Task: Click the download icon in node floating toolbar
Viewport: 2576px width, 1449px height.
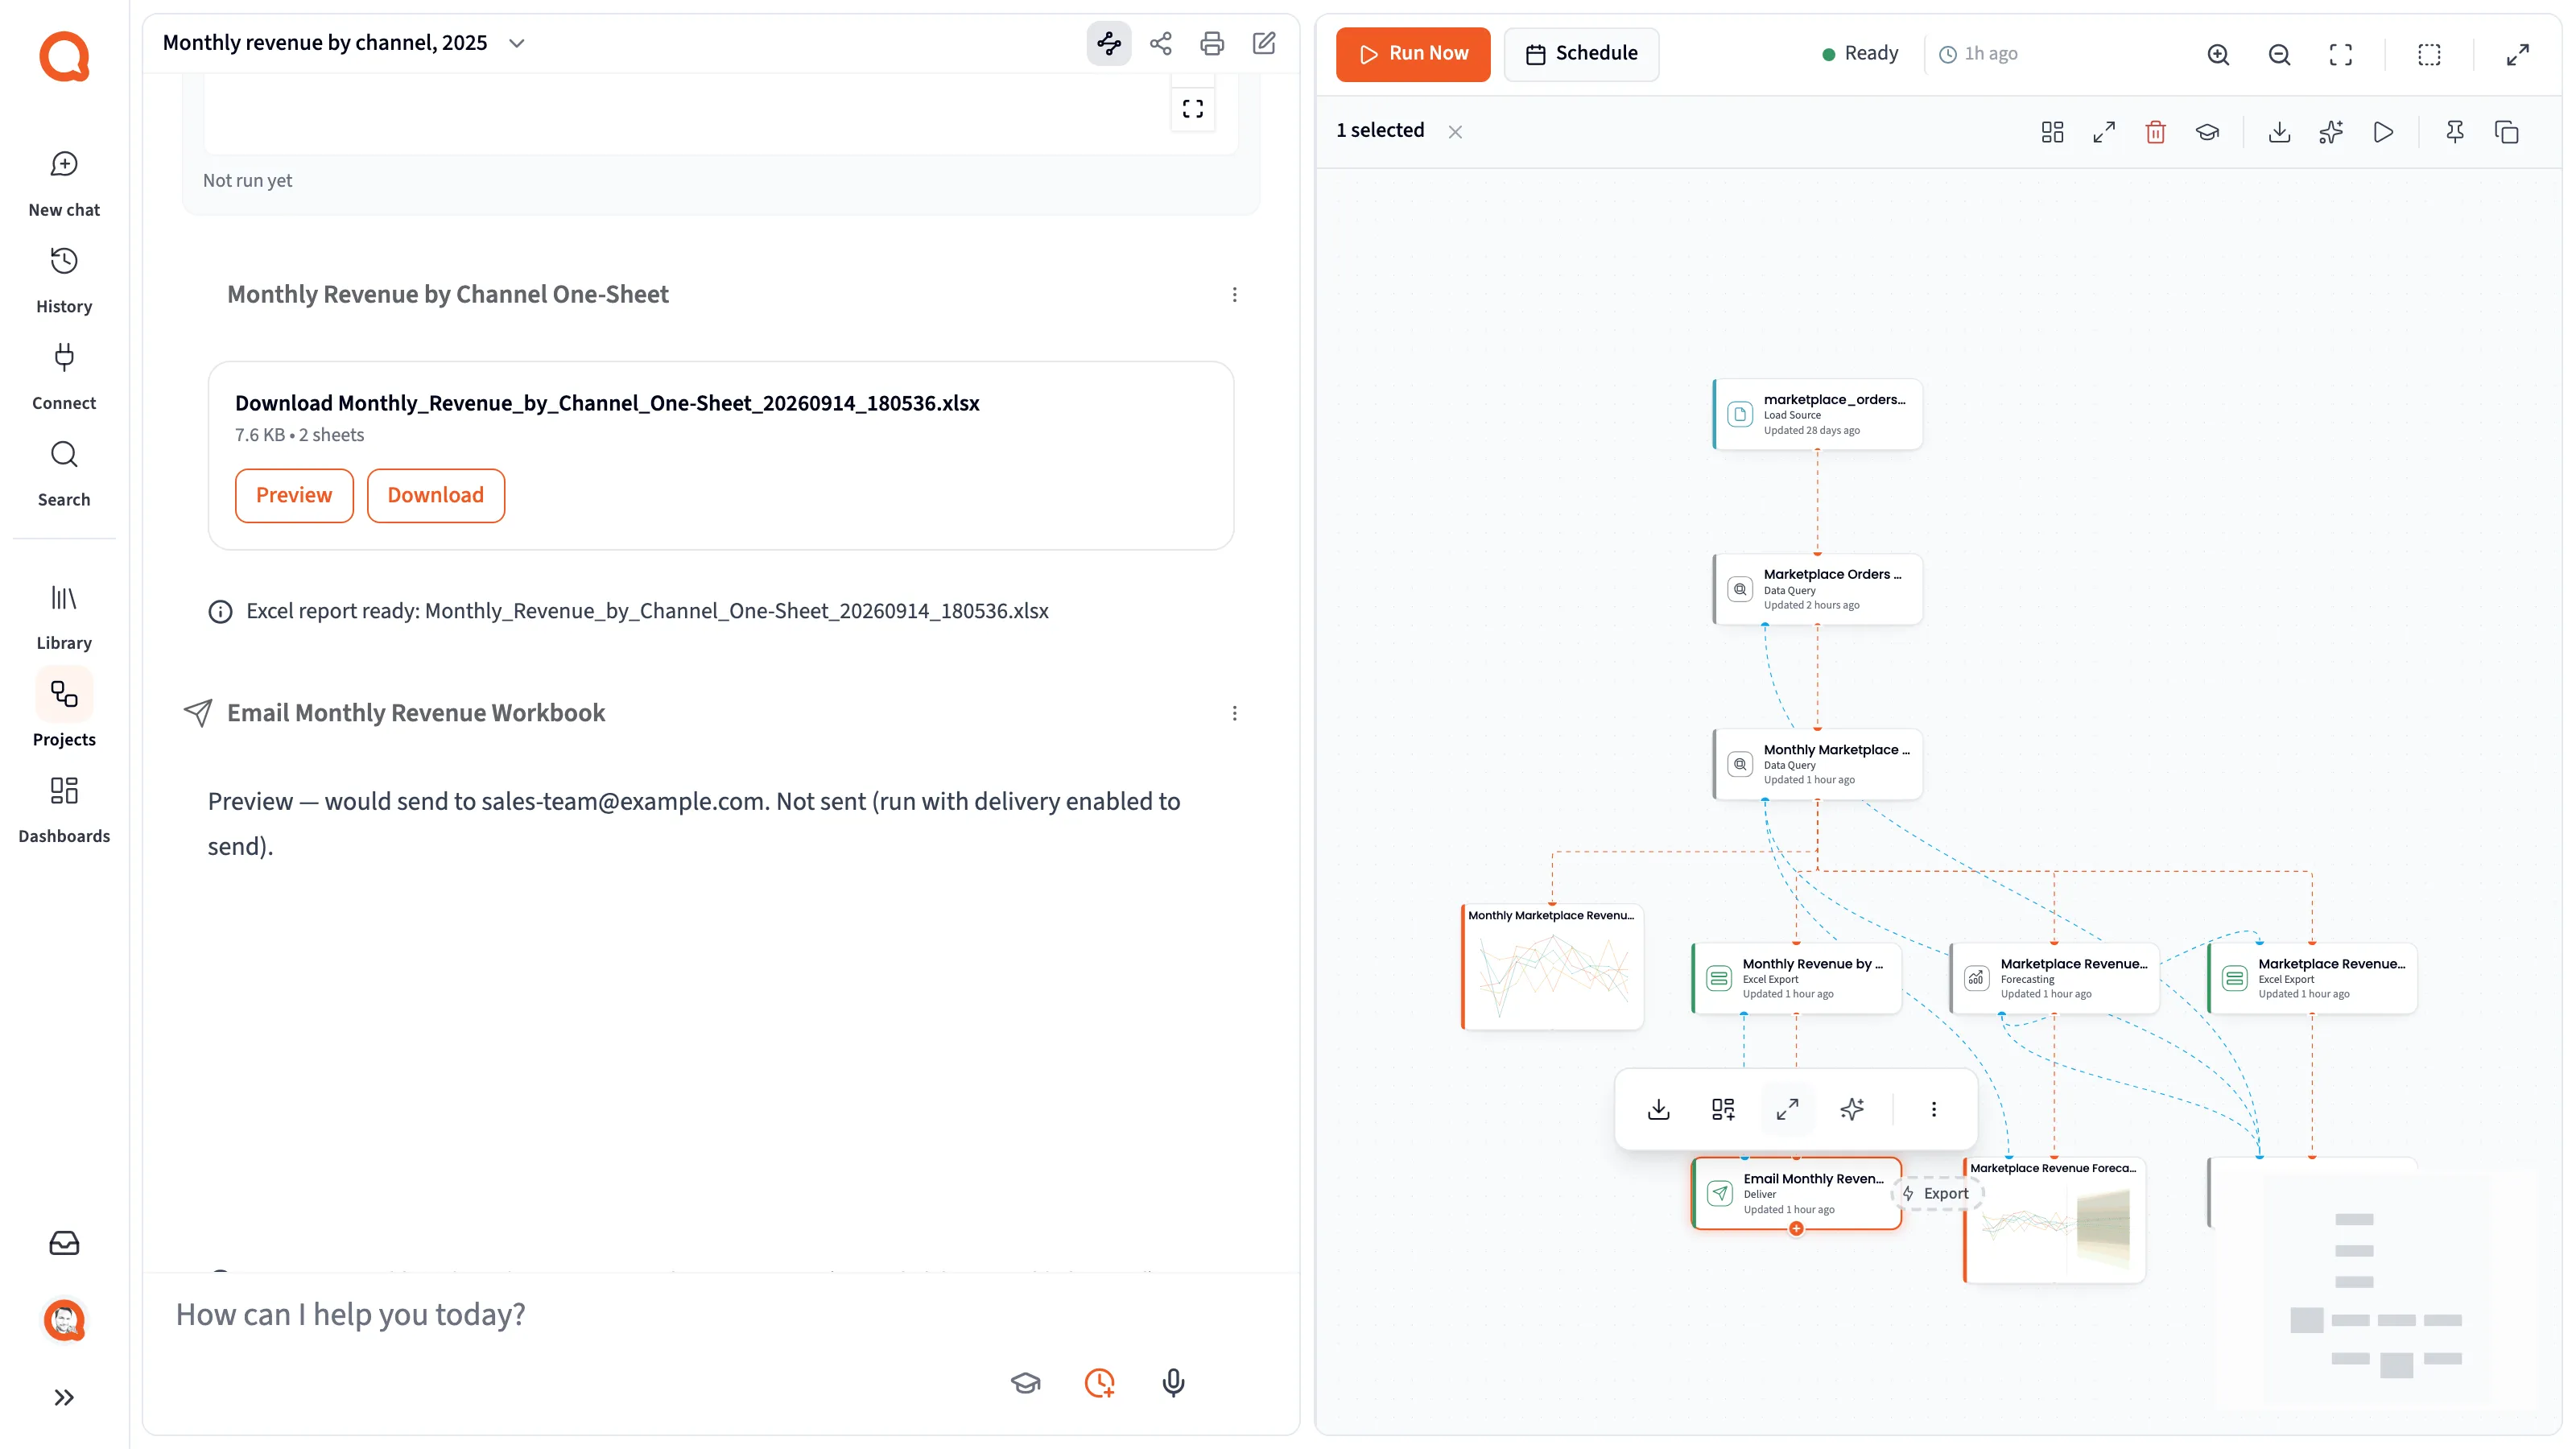Action: (x=1658, y=1109)
